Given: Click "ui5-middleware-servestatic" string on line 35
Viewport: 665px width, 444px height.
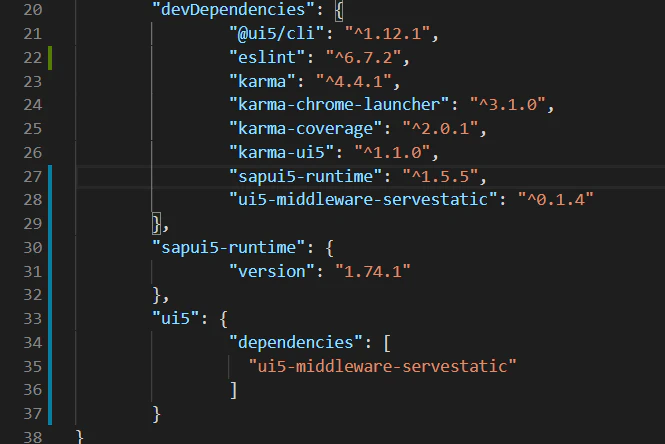Looking at the screenshot, I should (x=383, y=366).
